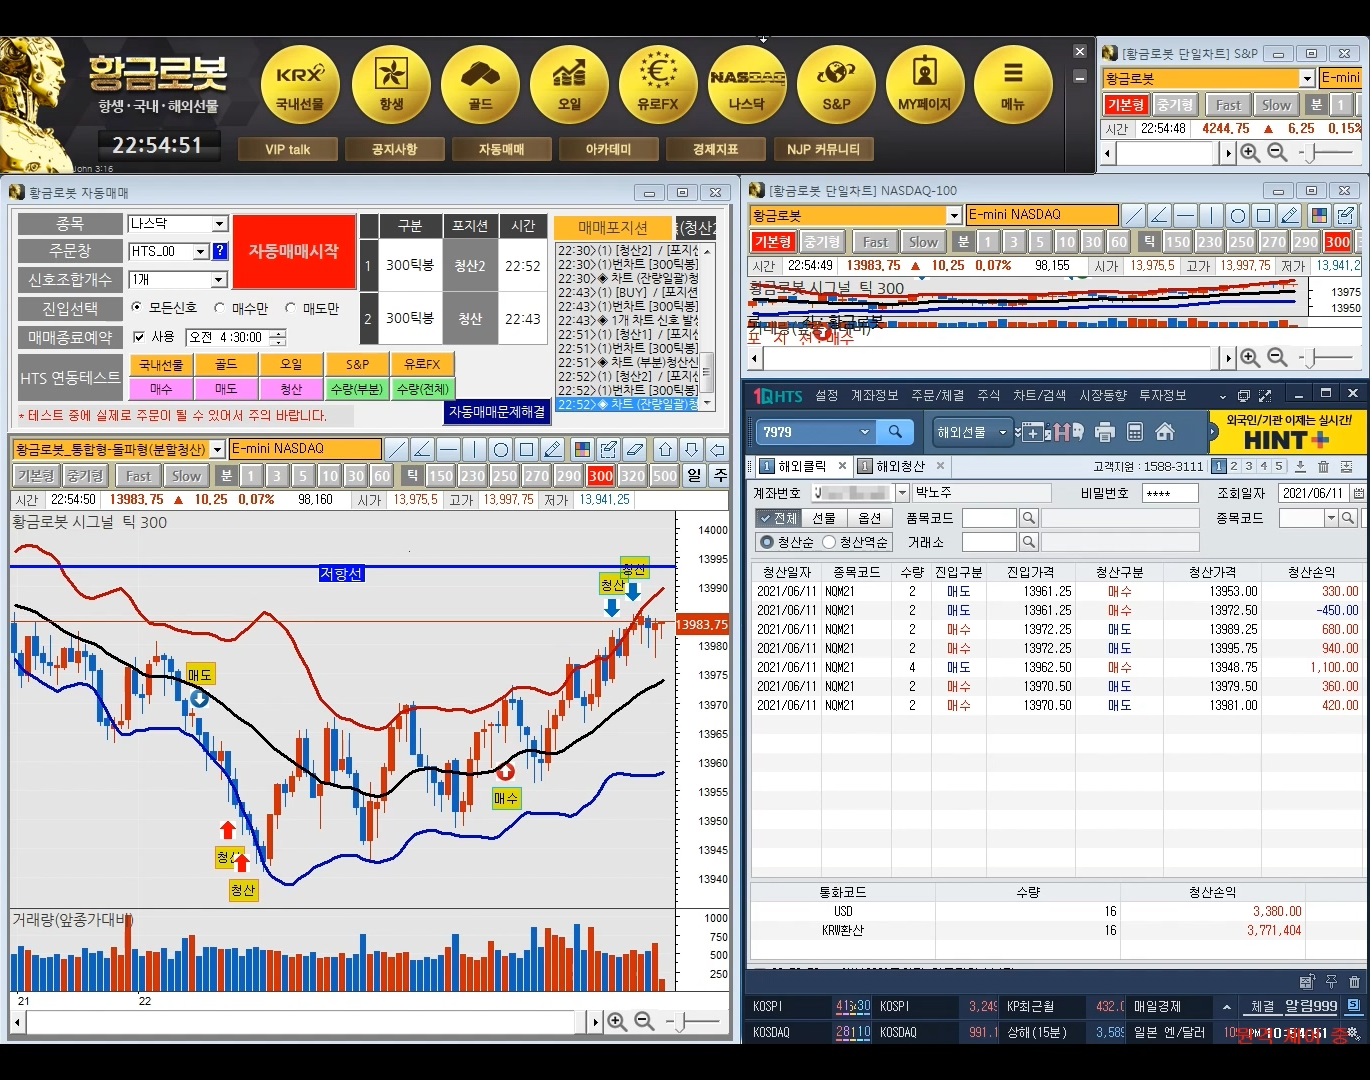Select angle line tool in main chart
This screenshot has height=1080, width=1372.
(423, 450)
